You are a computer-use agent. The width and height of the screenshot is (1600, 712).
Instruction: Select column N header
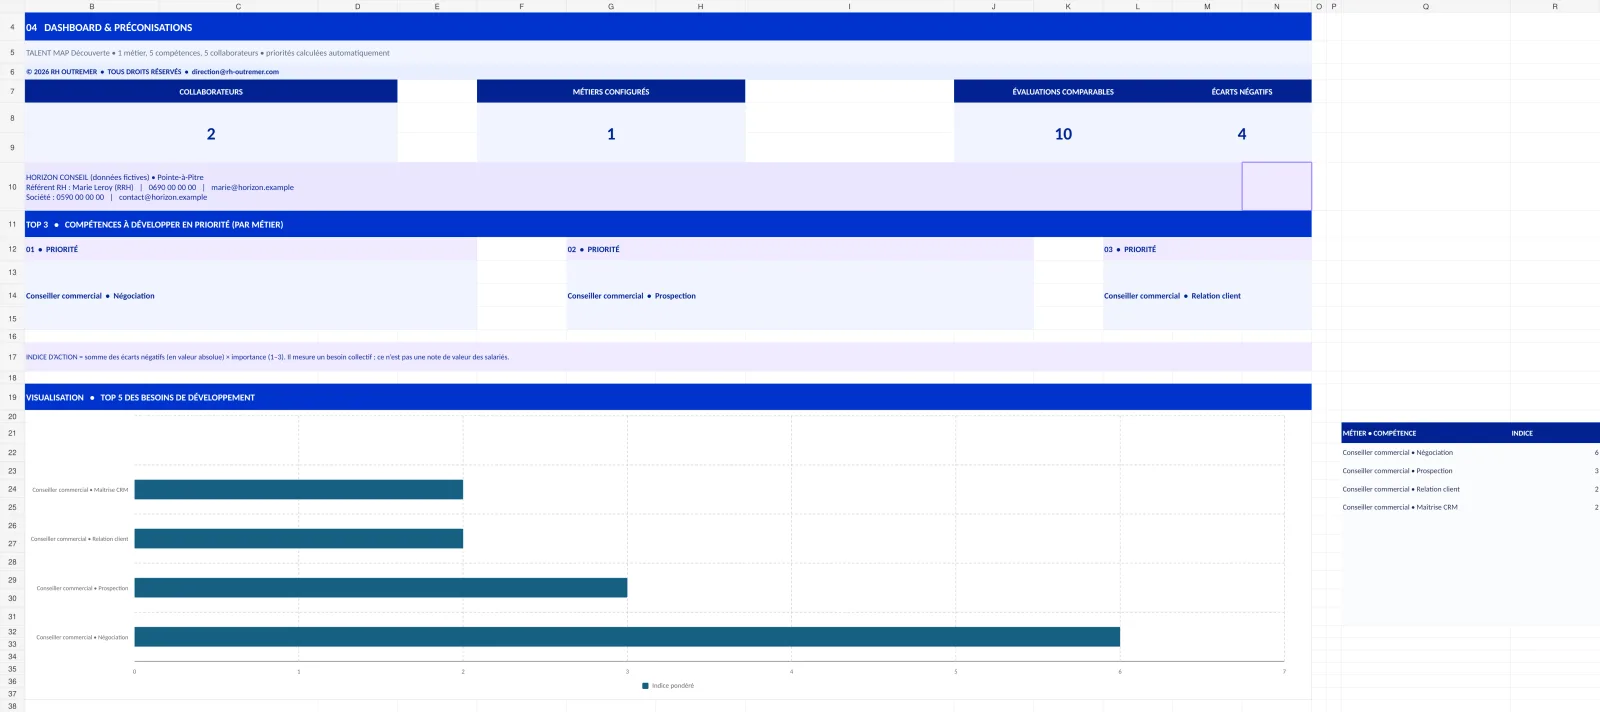1276,6
